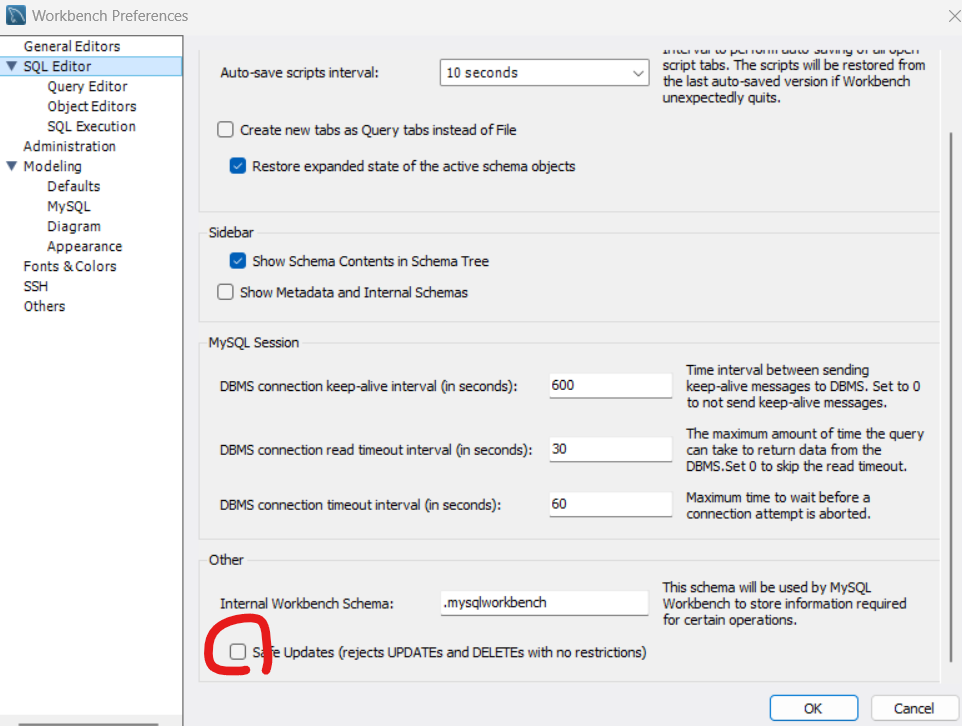The height and width of the screenshot is (726, 962).
Task: Dismiss the dialog with Cancel
Action: (914, 708)
